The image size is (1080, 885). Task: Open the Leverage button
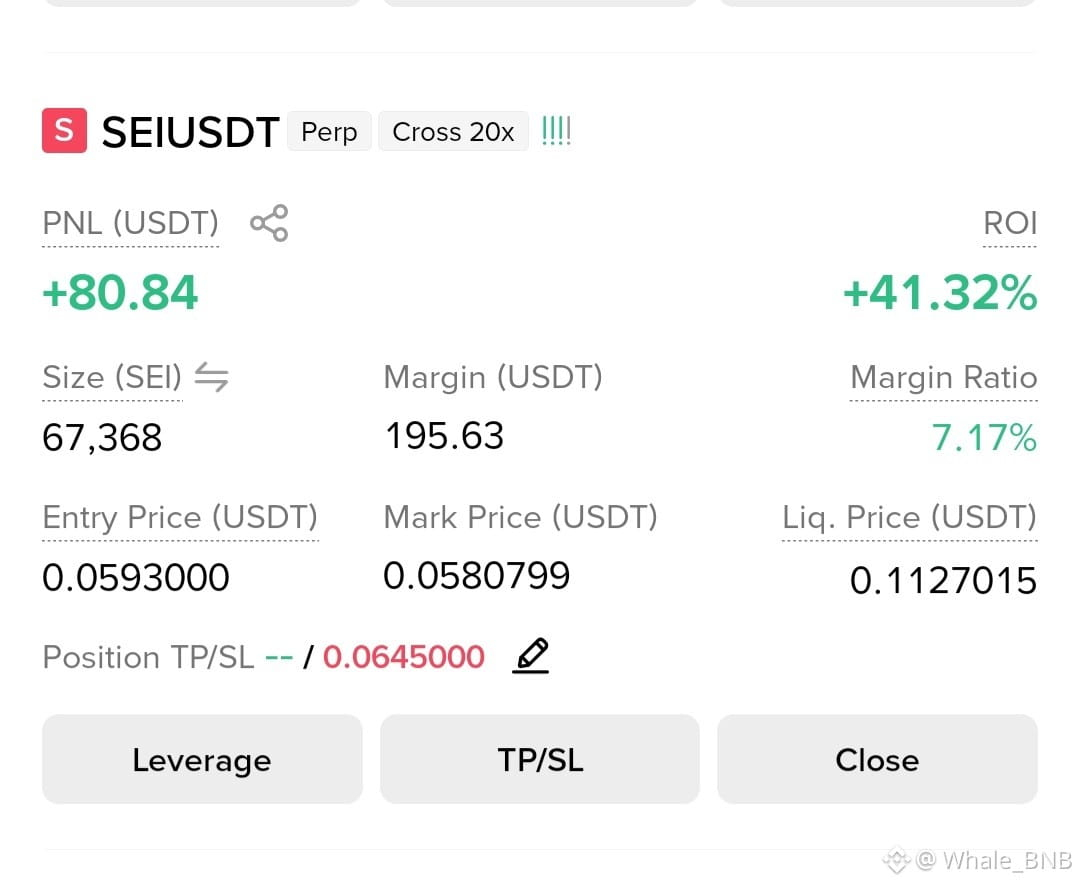pyautogui.click(x=202, y=759)
